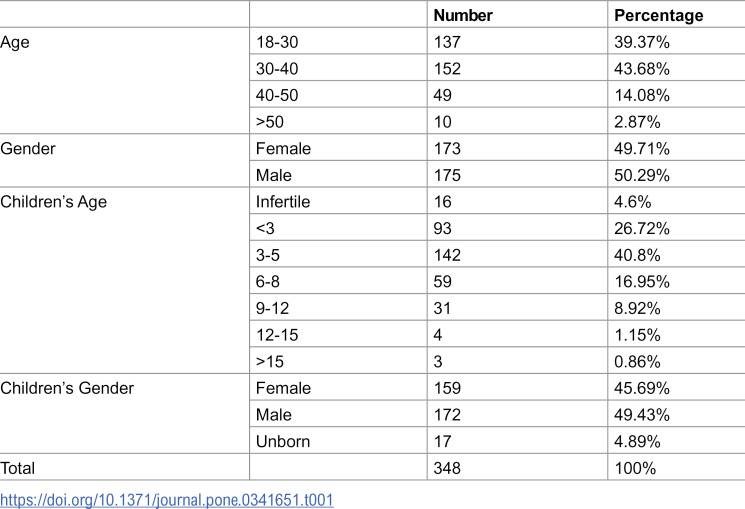The width and height of the screenshot is (745, 509).
Task: Click the 16.95% percentage cell
Action: (x=641, y=282)
